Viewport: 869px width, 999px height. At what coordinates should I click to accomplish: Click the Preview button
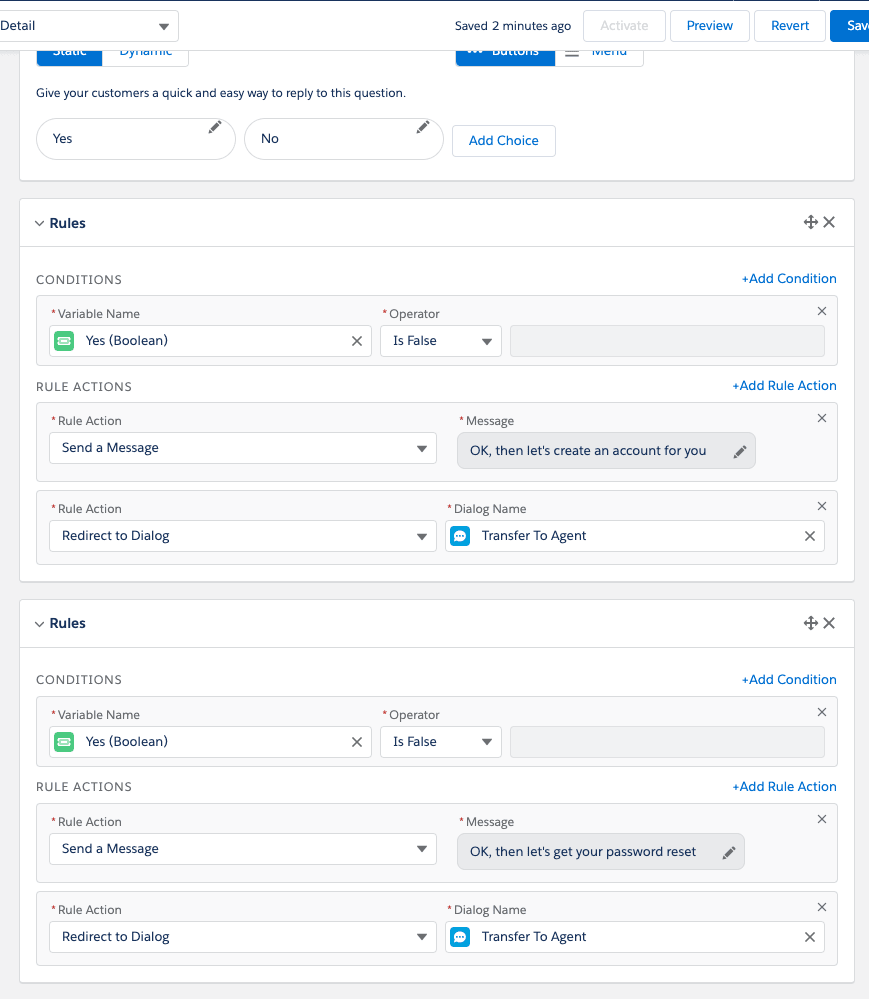(x=710, y=26)
